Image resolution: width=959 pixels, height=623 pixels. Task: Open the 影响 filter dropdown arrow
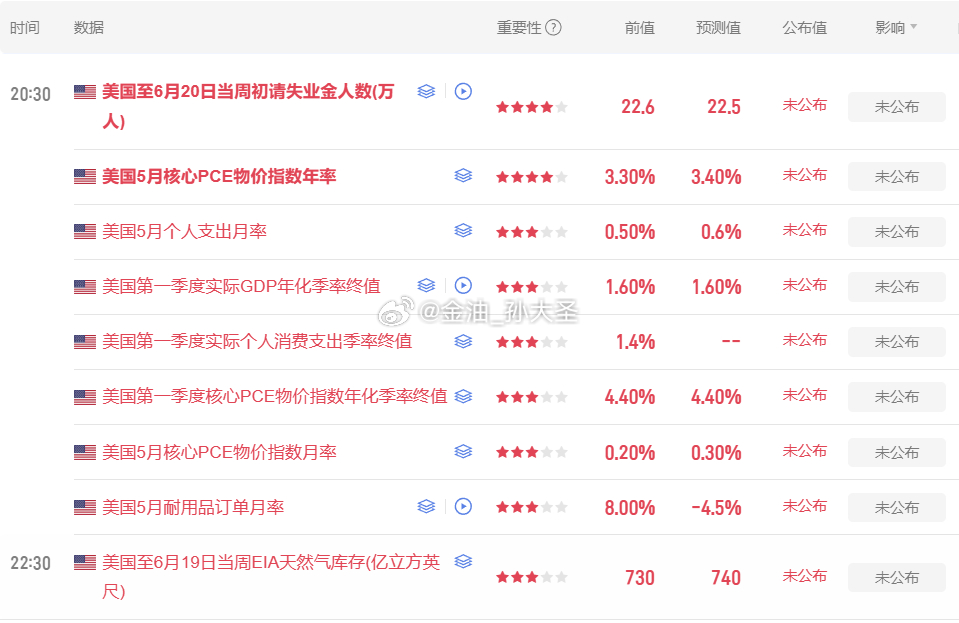[914, 27]
